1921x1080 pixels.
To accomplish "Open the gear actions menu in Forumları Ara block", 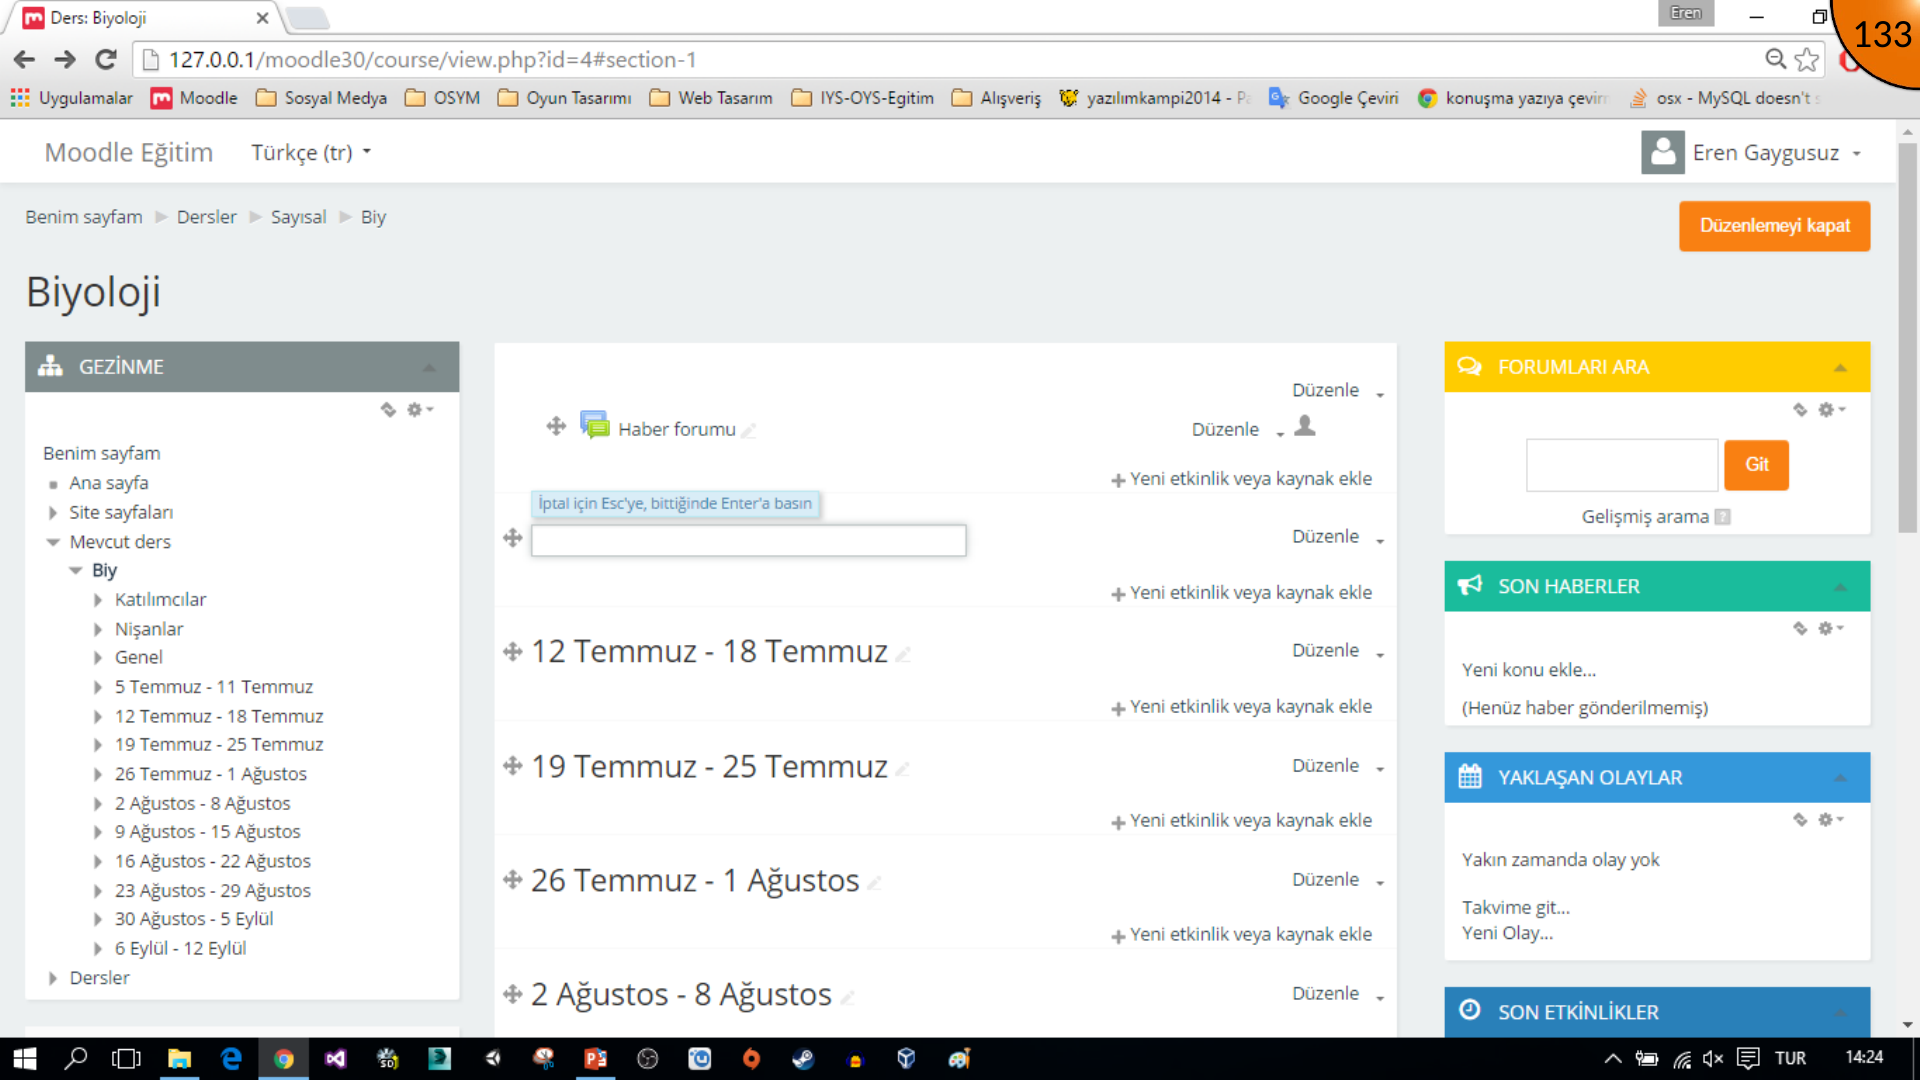I will point(1831,409).
